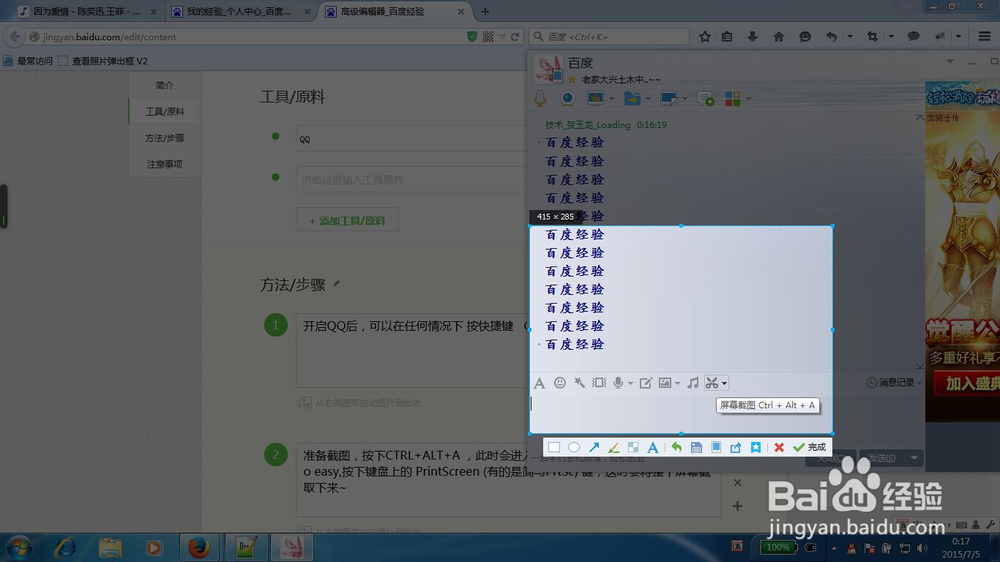Bookmark this page with the star
1000x562 pixels.
click(x=705, y=37)
